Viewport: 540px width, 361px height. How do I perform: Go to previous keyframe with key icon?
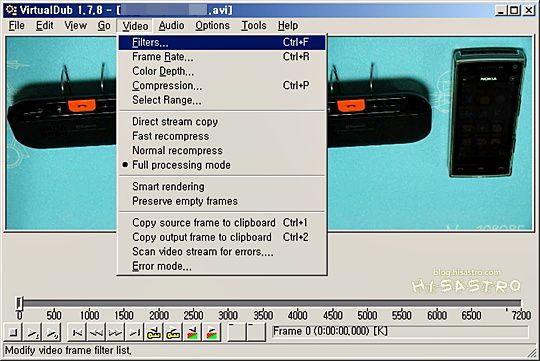(x=154, y=332)
